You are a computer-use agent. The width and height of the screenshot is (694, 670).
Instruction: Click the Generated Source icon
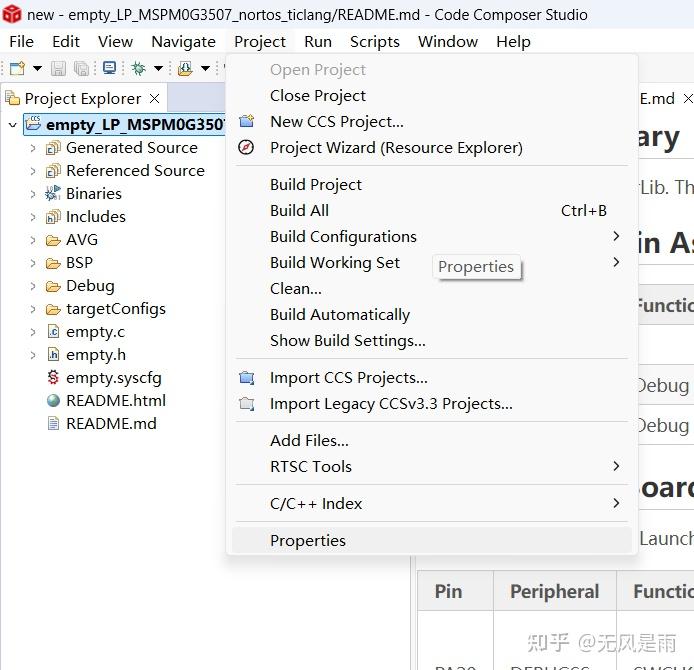click(53, 148)
